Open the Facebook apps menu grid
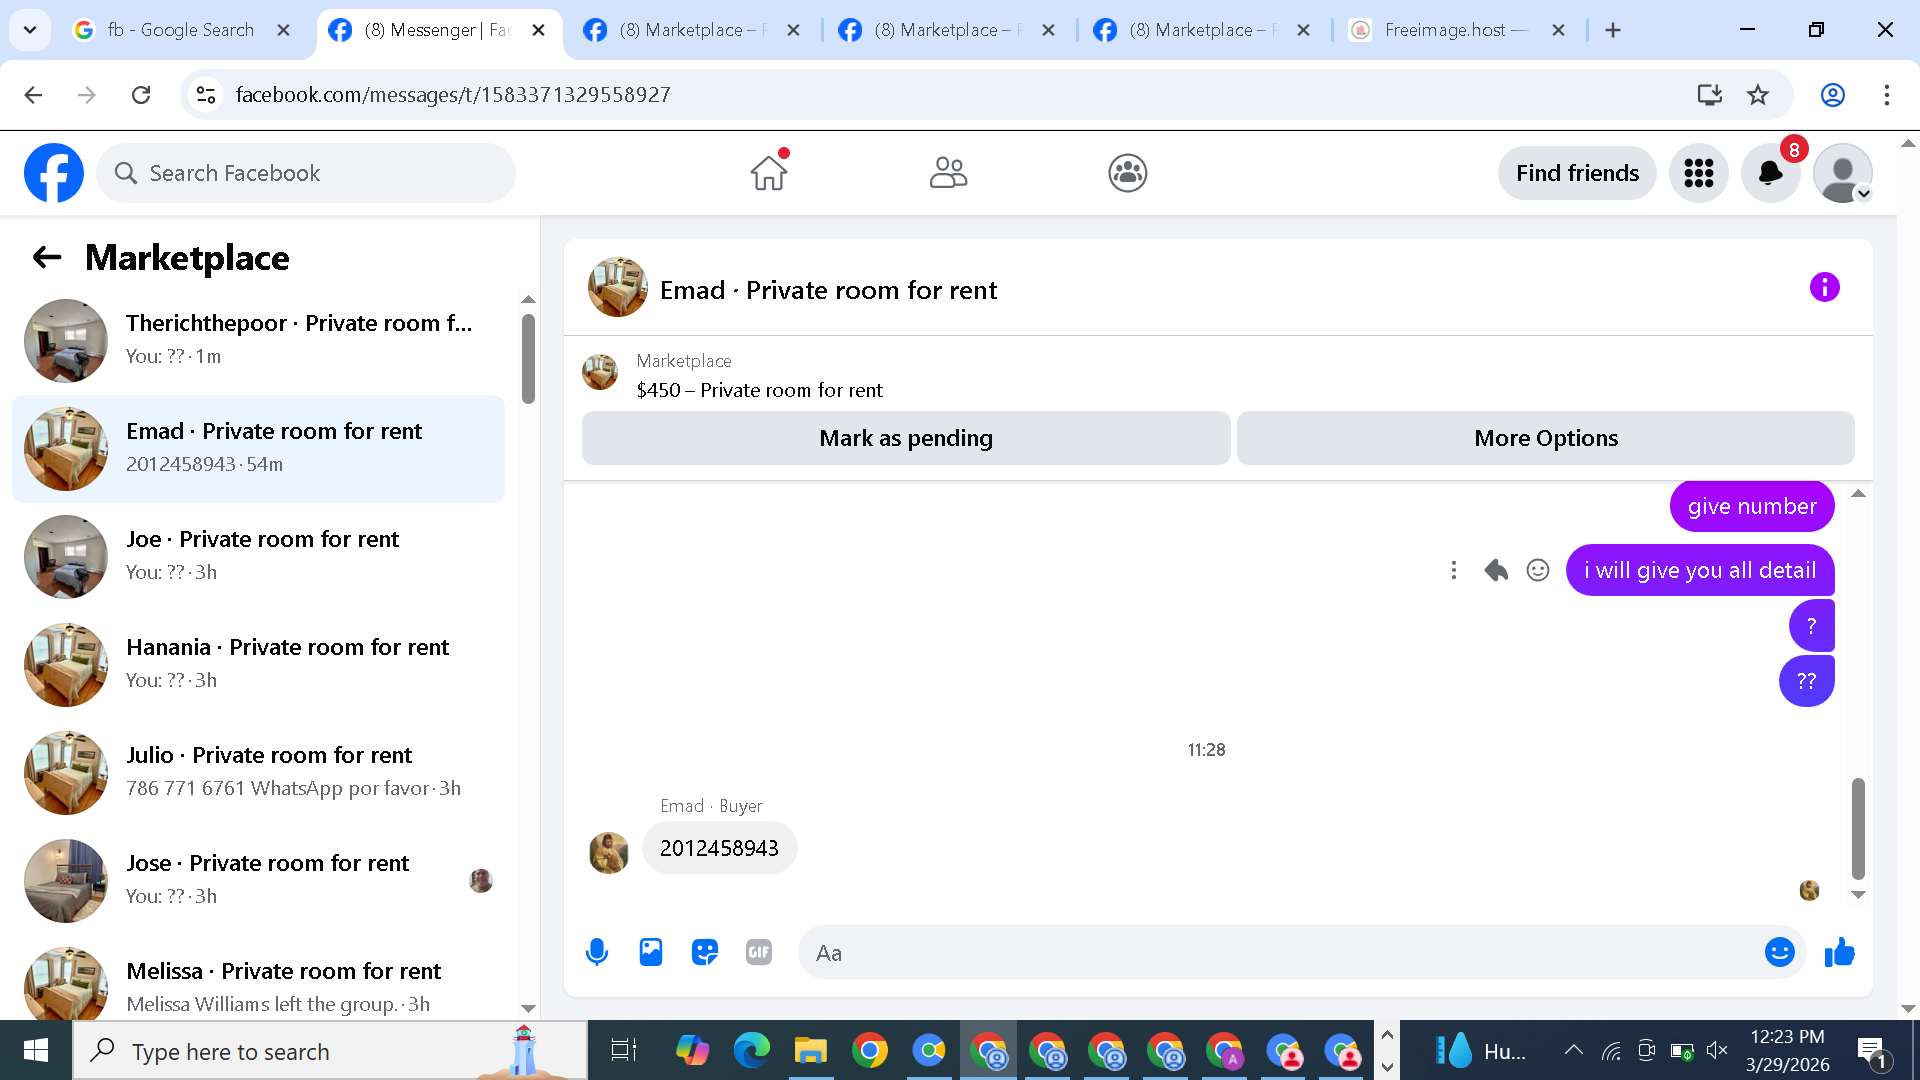The width and height of the screenshot is (1920, 1080). pos(1698,173)
